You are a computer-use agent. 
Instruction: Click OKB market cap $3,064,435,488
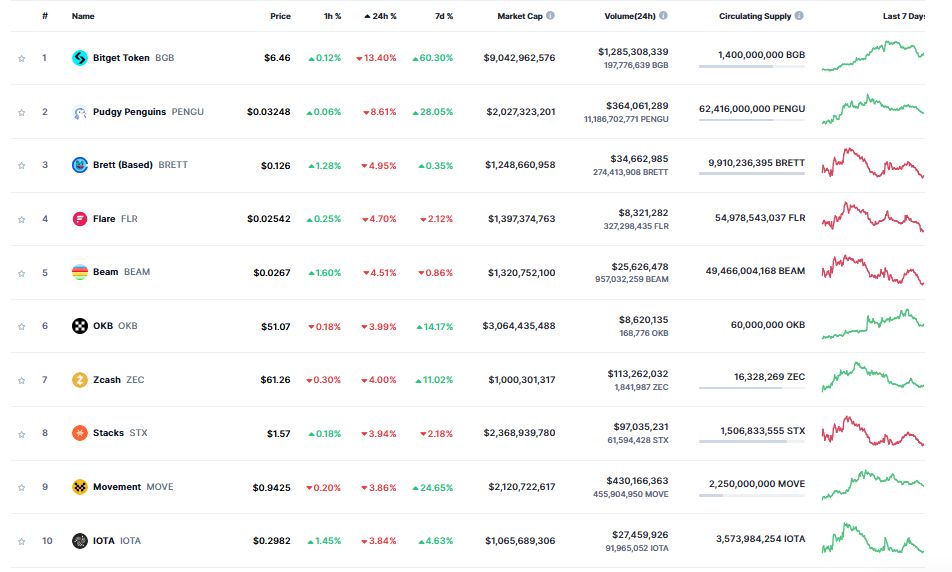point(519,326)
